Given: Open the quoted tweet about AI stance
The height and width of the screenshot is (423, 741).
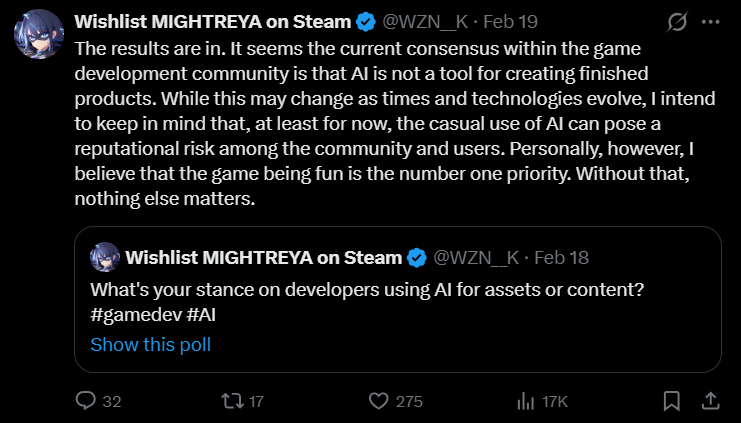Looking at the screenshot, I should [x=400, y=300].
